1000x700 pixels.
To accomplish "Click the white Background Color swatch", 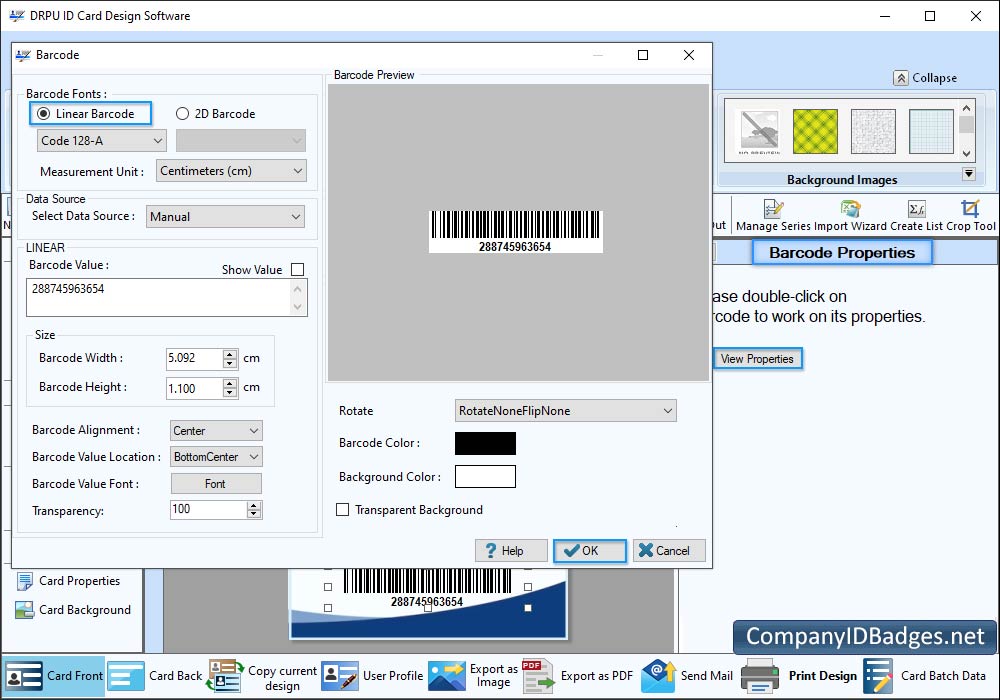I will coord(485,477).
